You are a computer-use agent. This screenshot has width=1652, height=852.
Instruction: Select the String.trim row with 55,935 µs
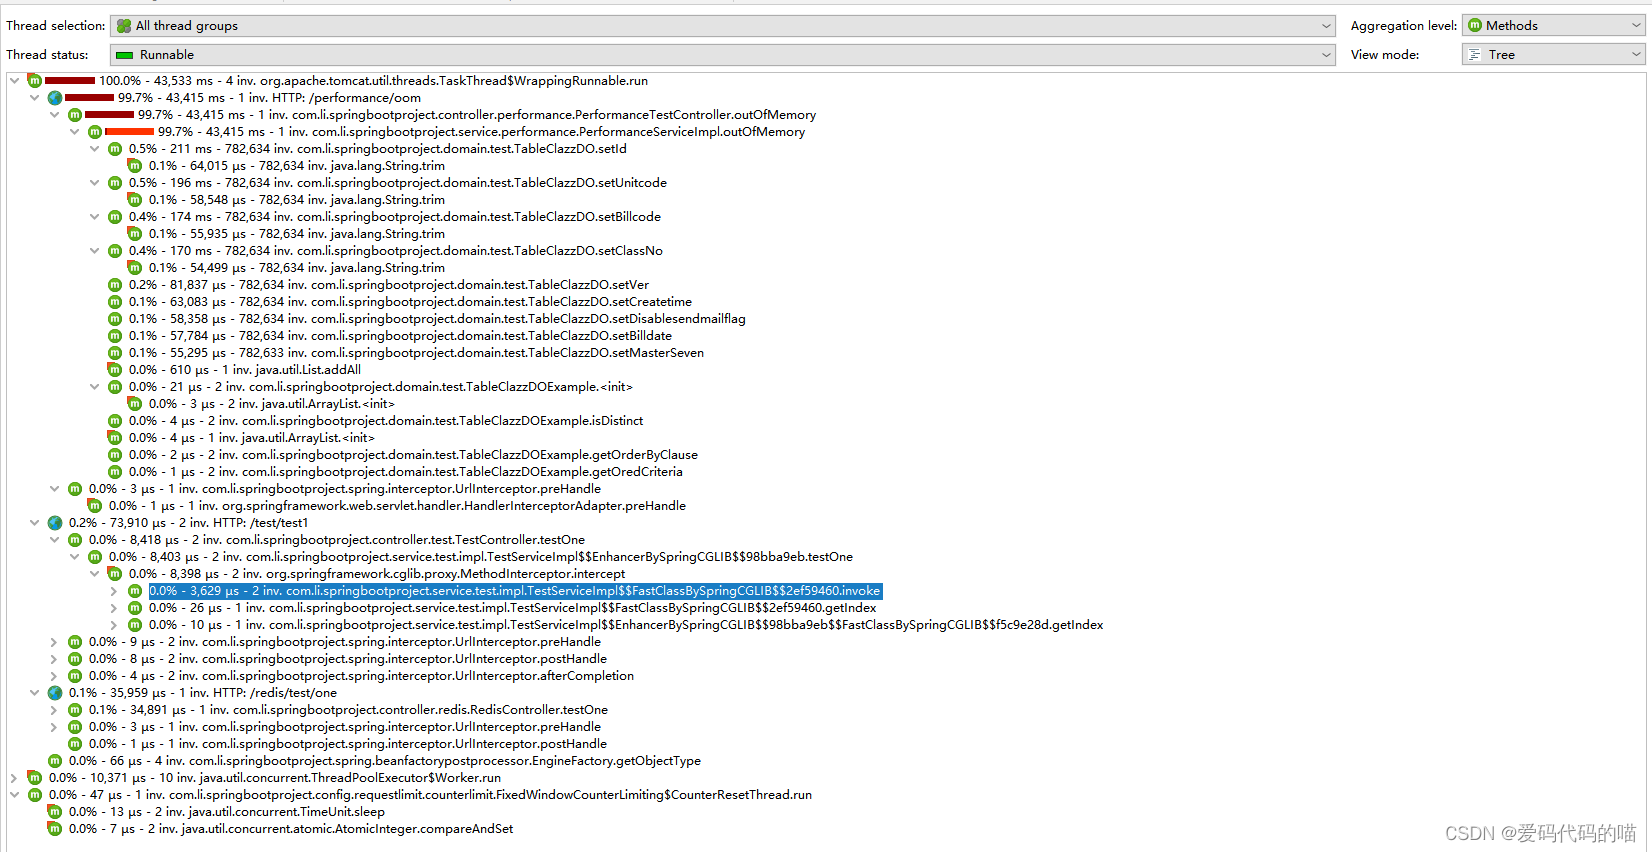pos(297,234)
